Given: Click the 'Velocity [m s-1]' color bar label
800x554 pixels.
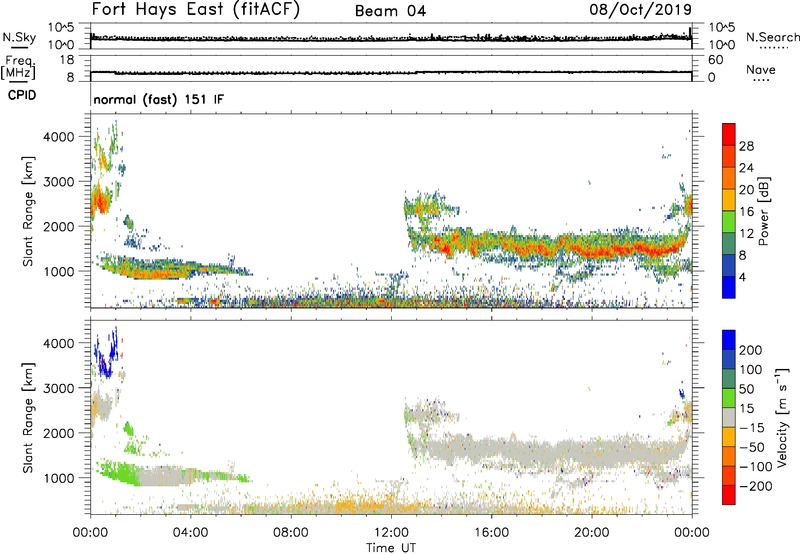Looking at the screenshot, I should tap(783, 417).
